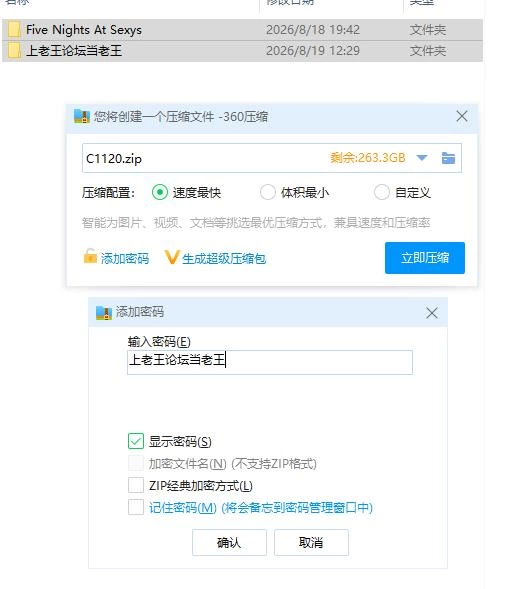The image size is (507, 589).
Task: Select the 自定义 radio option
Action: coord(381,192)
